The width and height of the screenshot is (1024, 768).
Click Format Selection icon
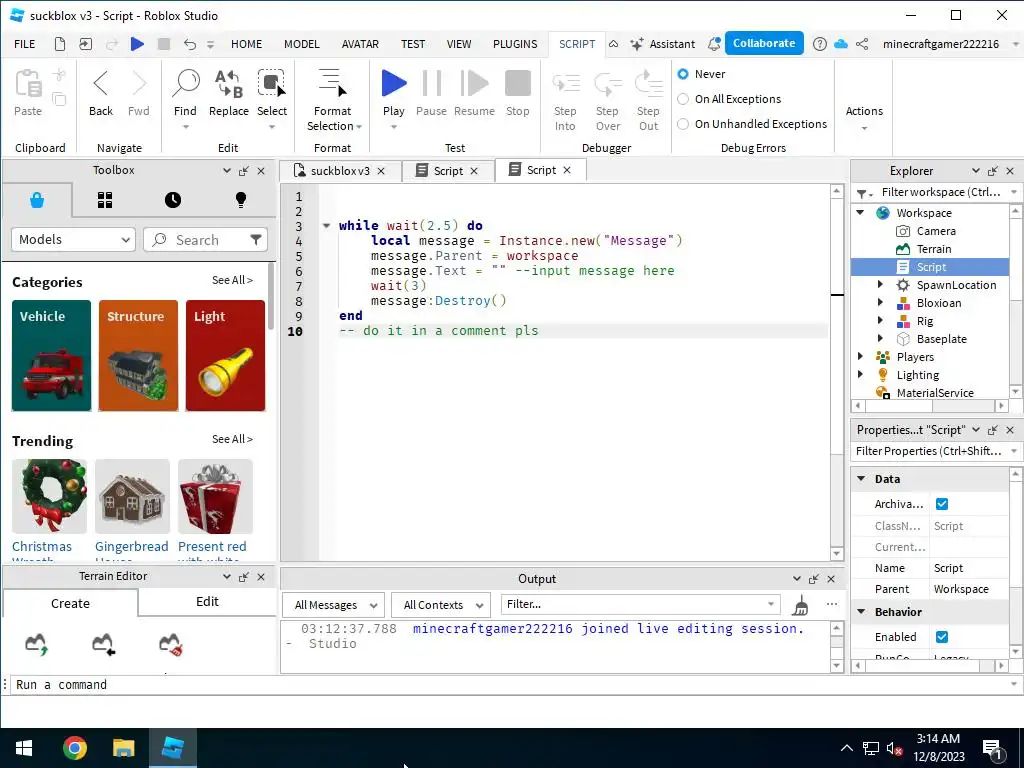point(332,83)
